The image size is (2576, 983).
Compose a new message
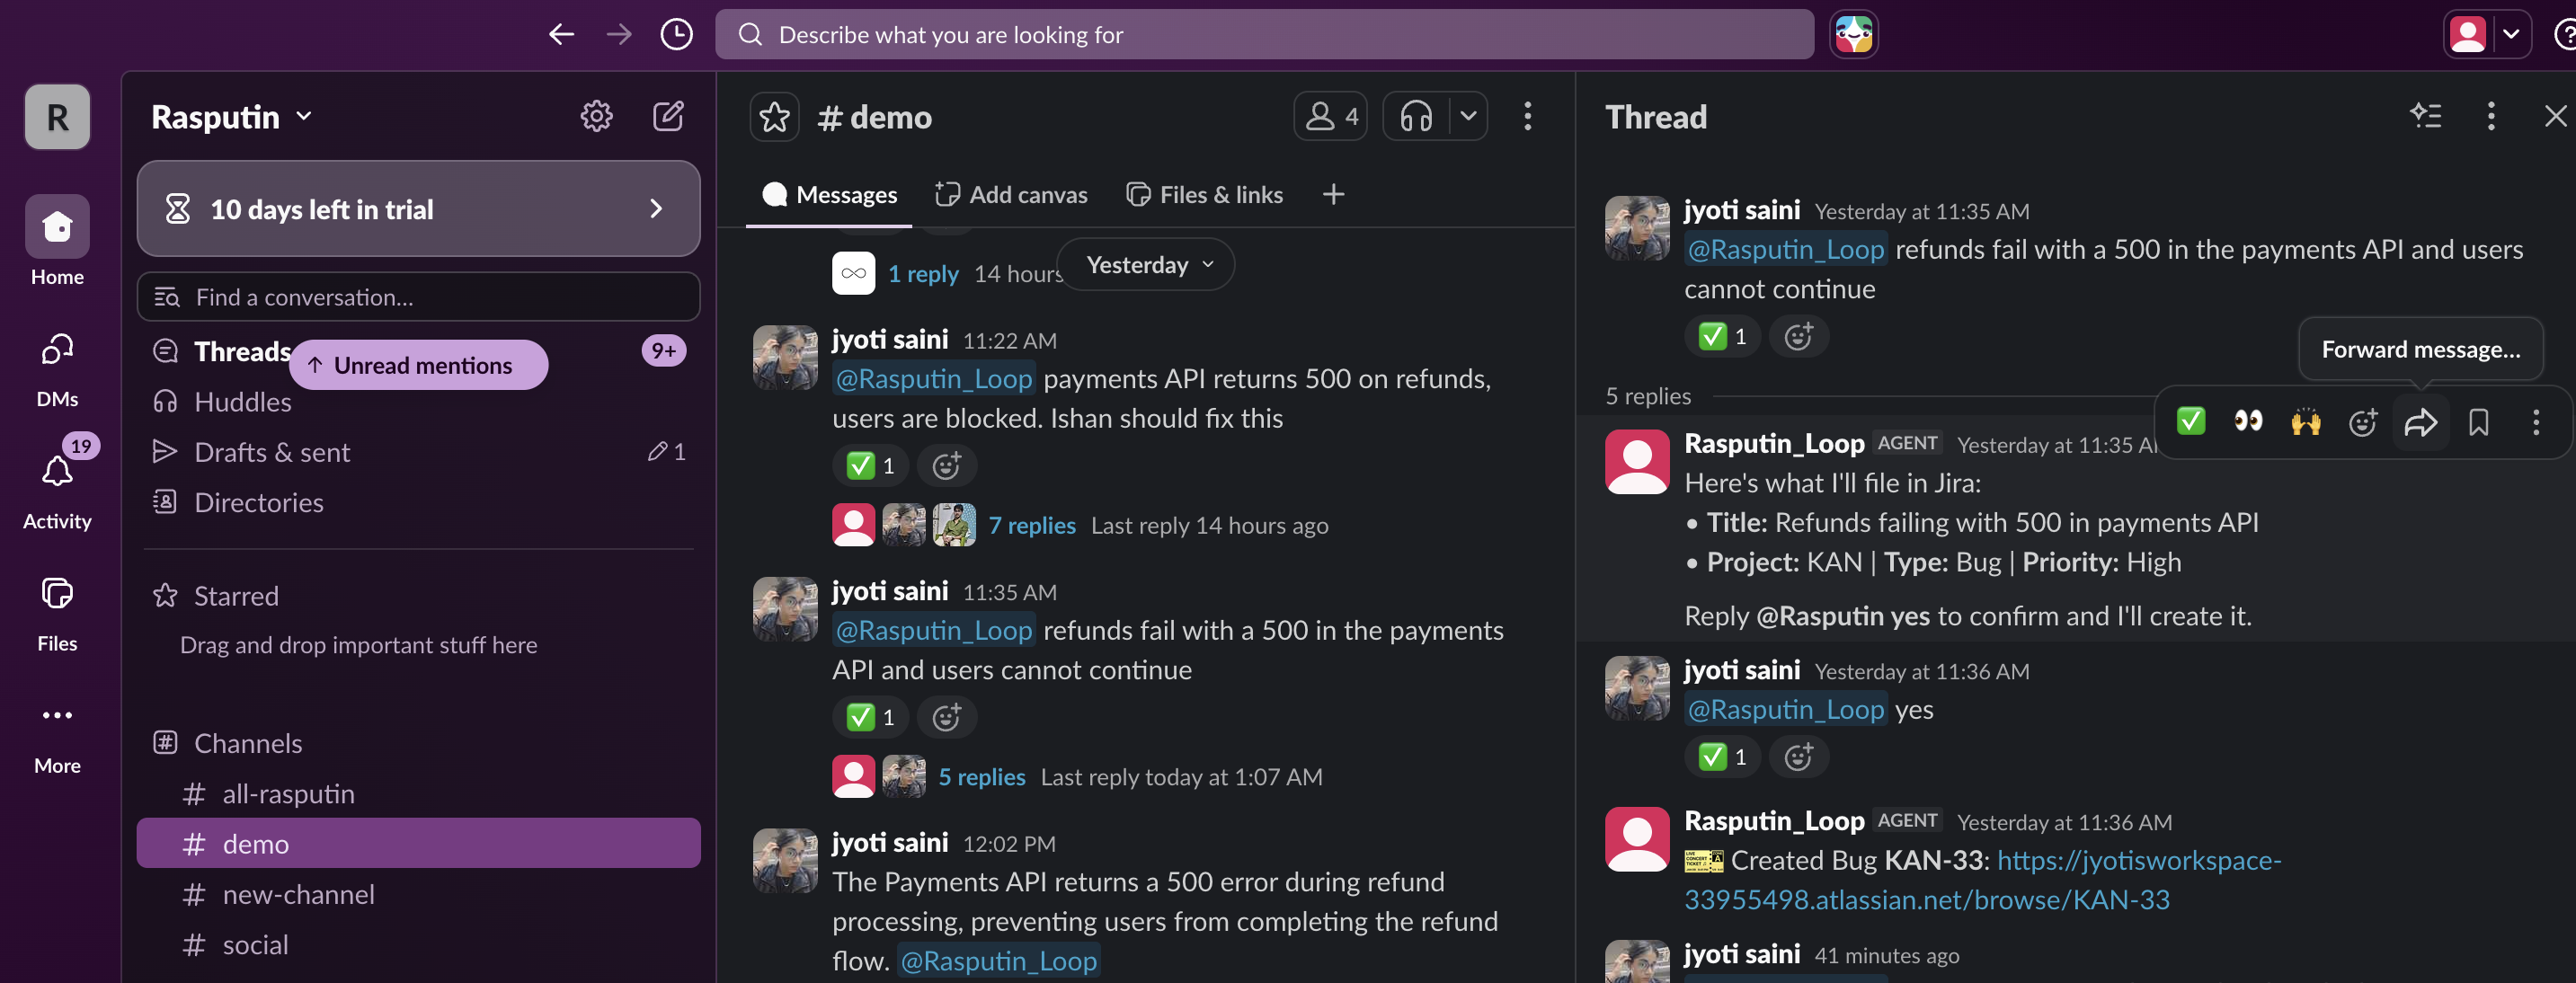[x=668, y=117]
